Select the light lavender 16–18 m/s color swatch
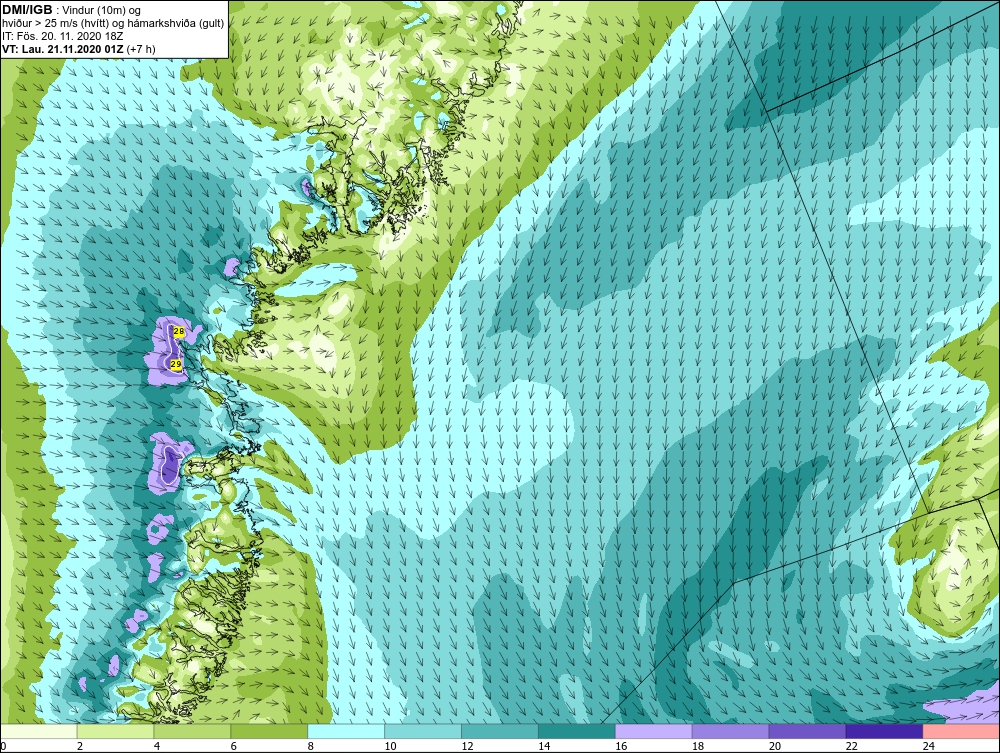 [654, 731]
